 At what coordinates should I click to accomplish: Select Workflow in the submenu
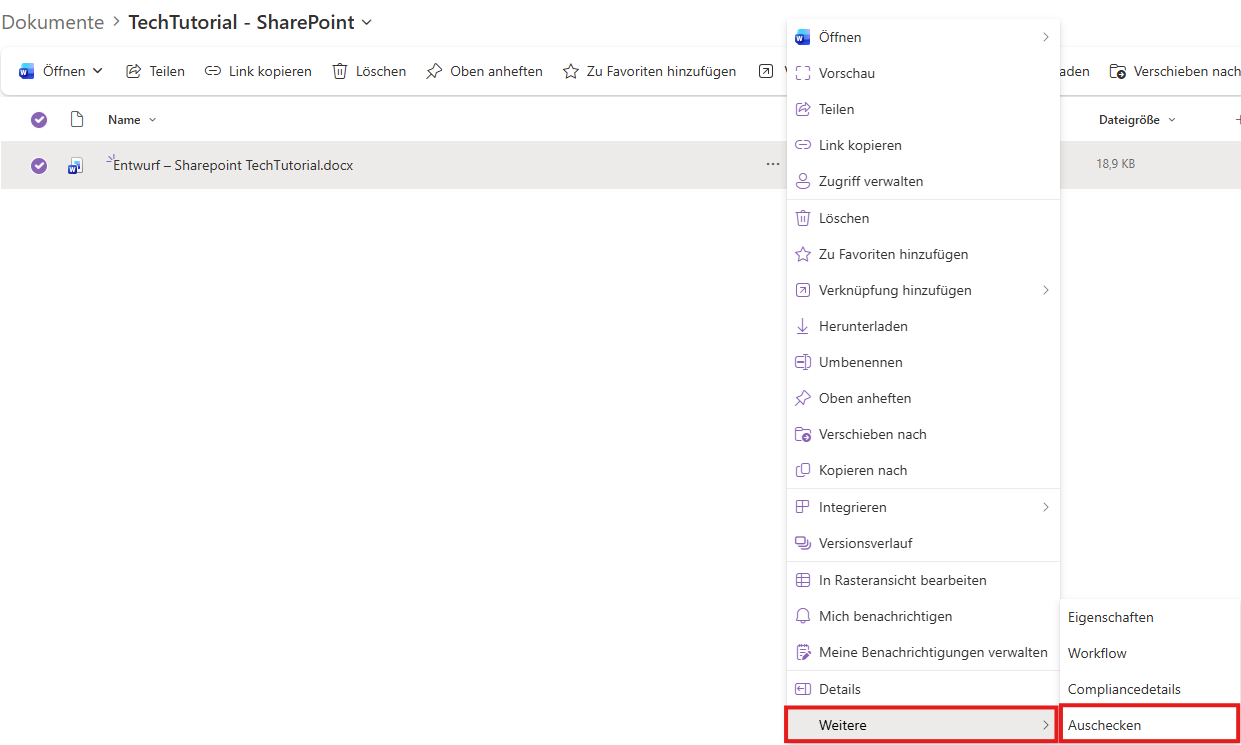click(x=1149, y=653)
